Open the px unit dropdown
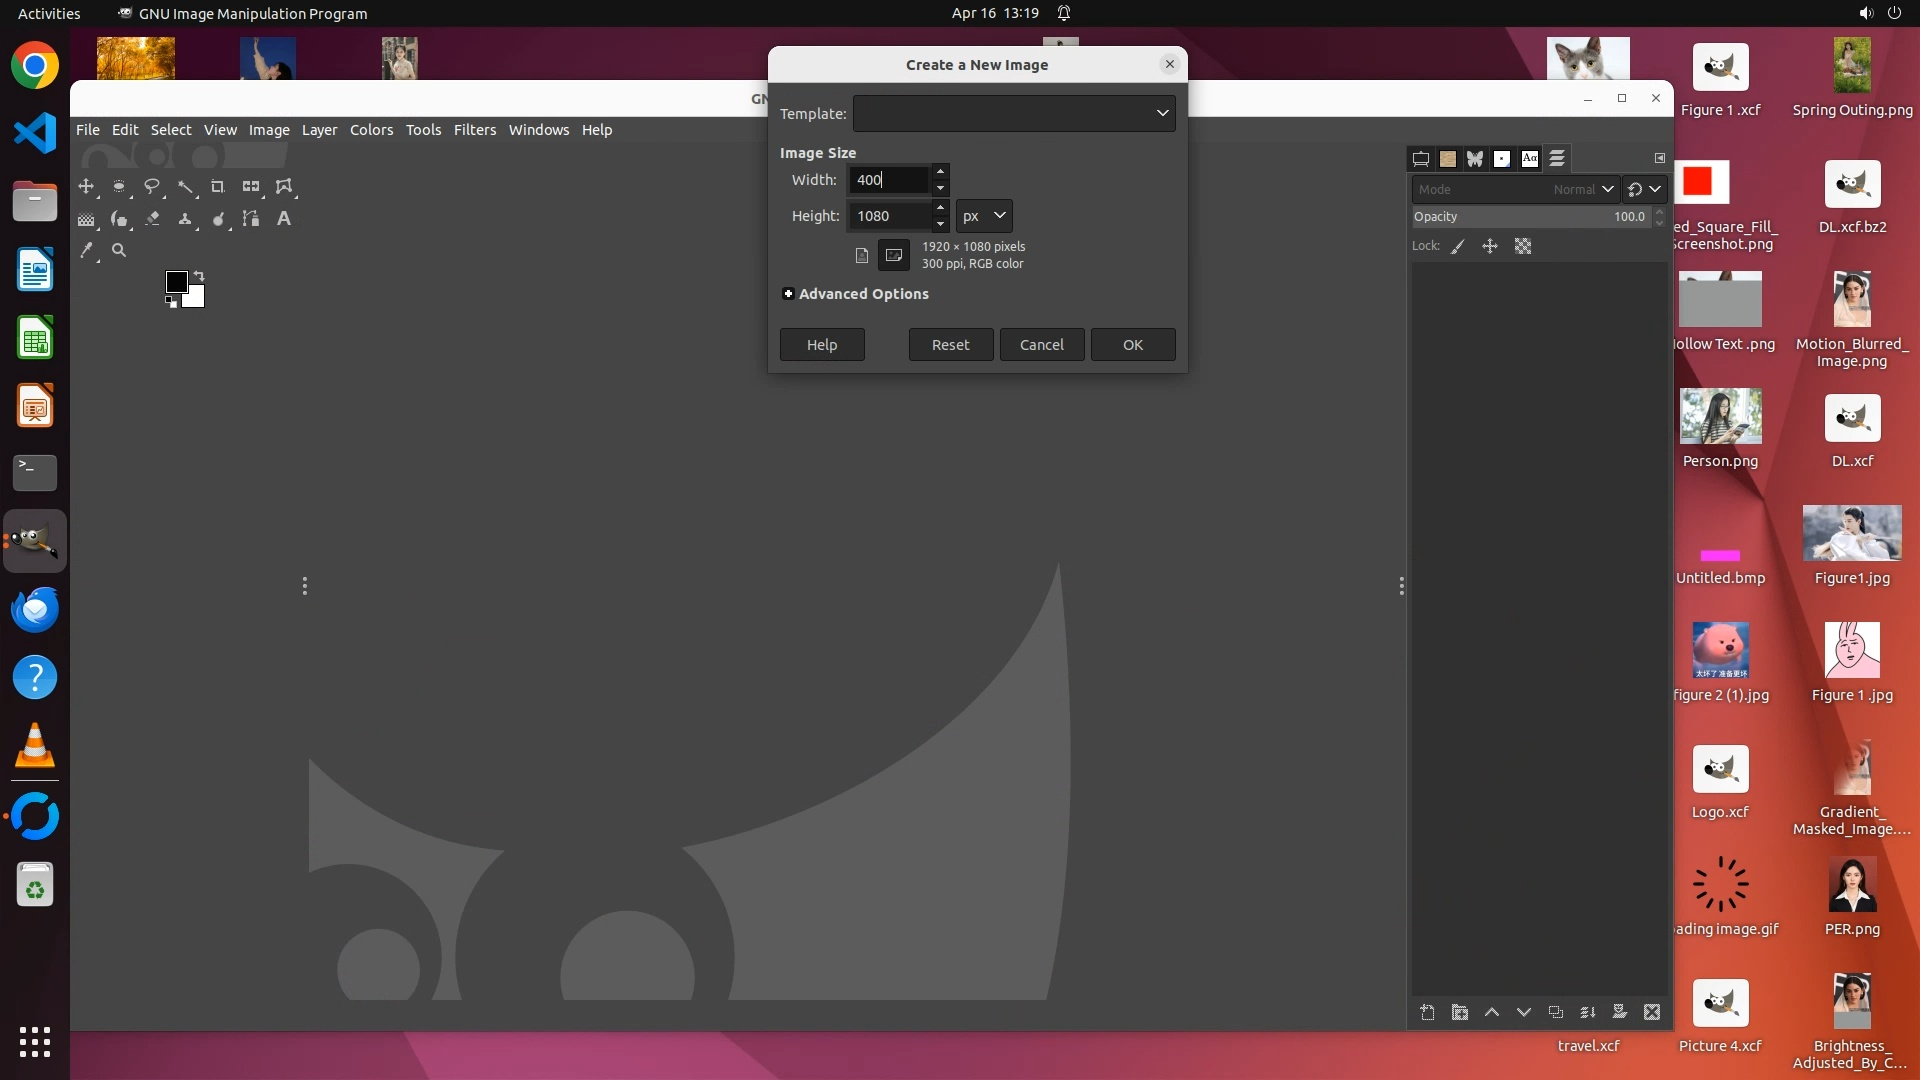The width and height of the screenshot is (1920, 1080). 984,216
